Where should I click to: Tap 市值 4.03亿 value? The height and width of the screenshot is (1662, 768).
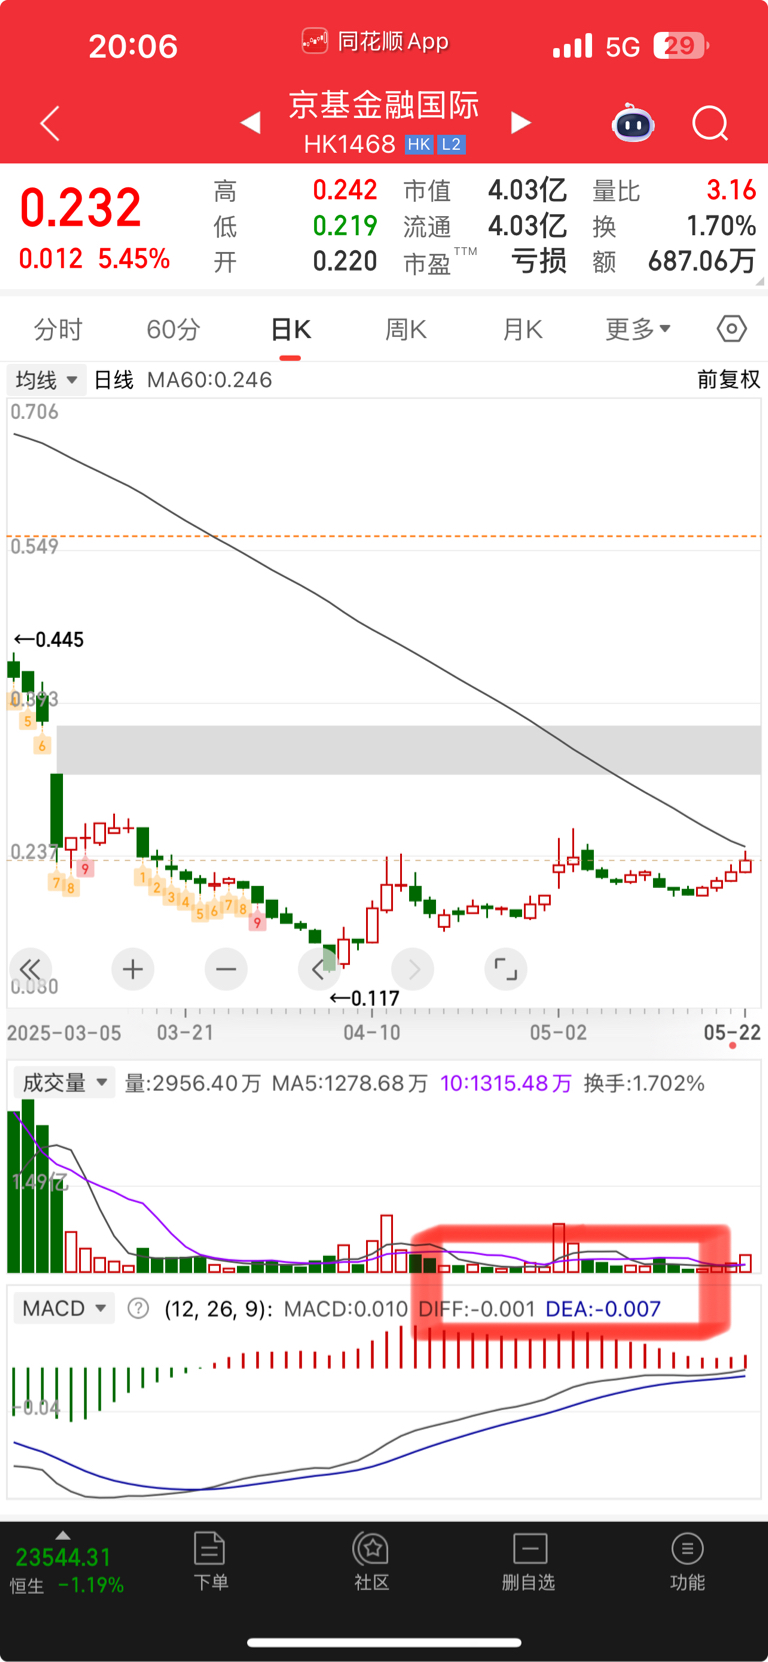point(527,190)
